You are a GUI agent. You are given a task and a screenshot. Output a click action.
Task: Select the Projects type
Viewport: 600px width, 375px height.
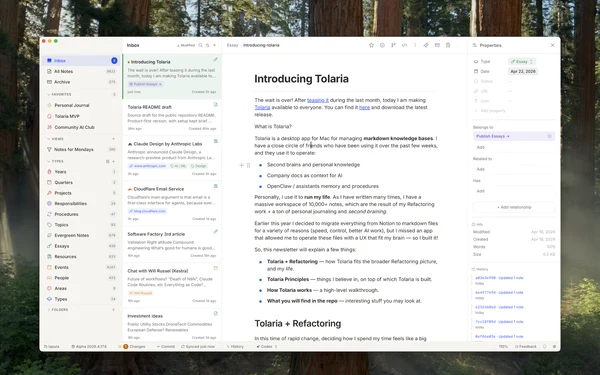pyautogui.click(x=82, y=193)
